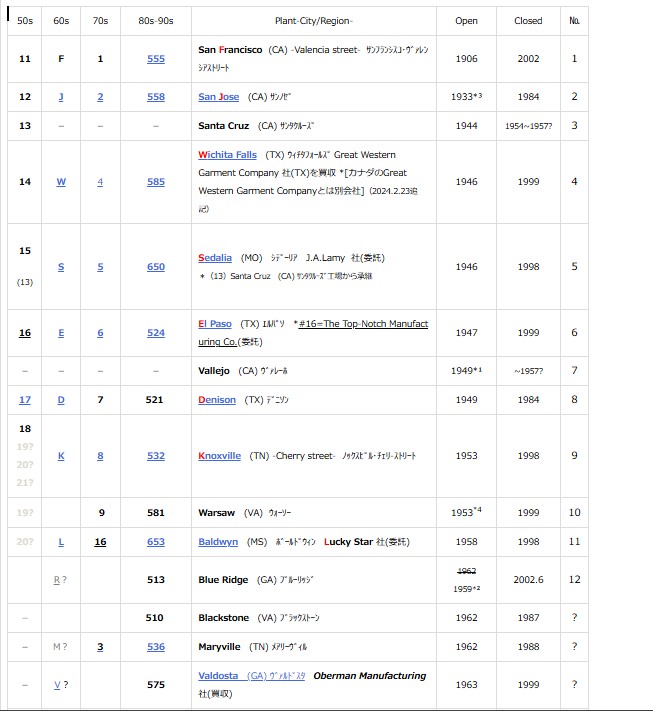653x711 pixels.
Task: Open the Wichita Falls plant link
Action: pos(227,155)
